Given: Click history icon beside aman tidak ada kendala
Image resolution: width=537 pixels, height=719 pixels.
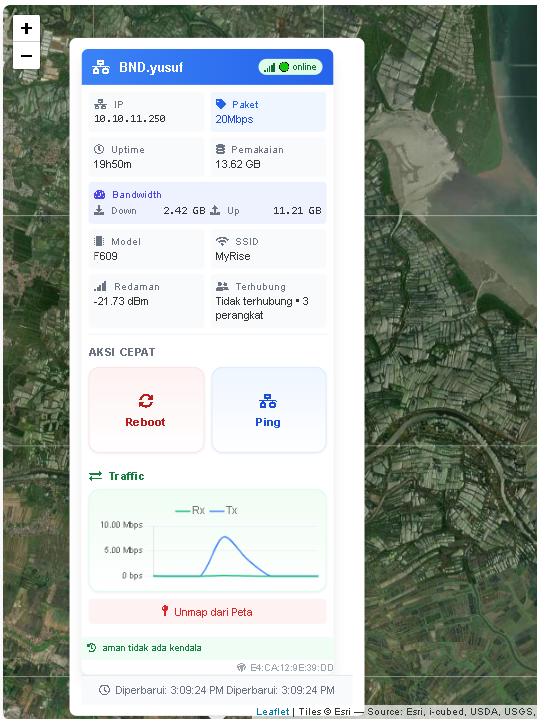Looking at the screenshot, I should (x=92, y=647).
